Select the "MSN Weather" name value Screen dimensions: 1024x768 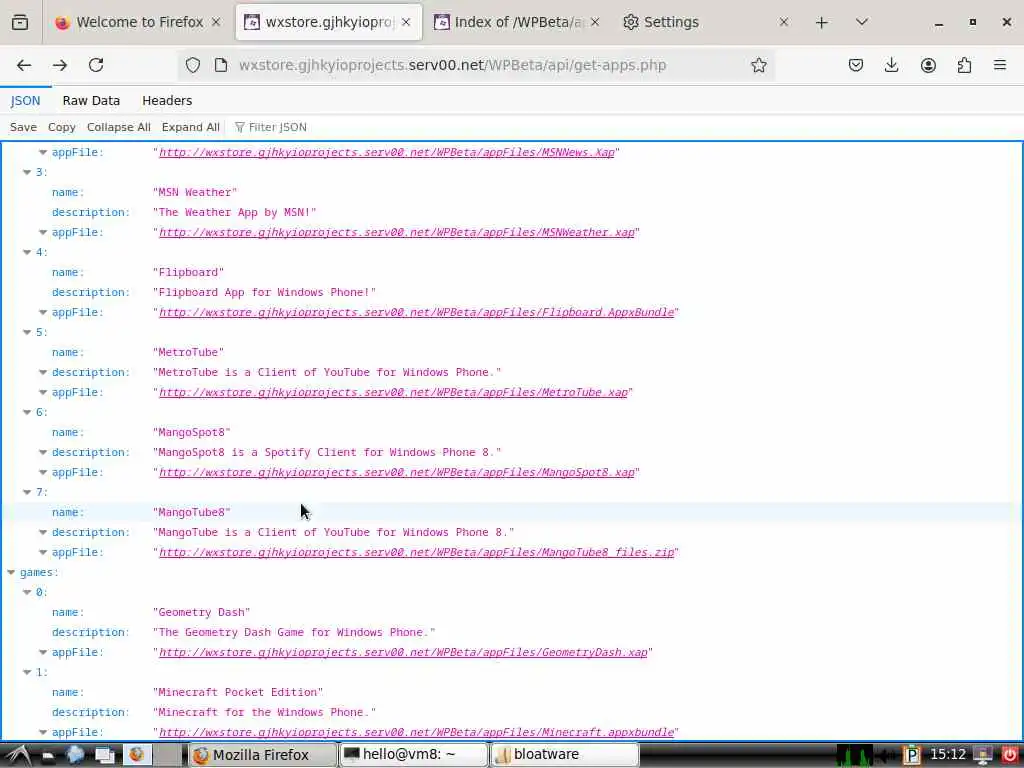click(x=195, y=192)
